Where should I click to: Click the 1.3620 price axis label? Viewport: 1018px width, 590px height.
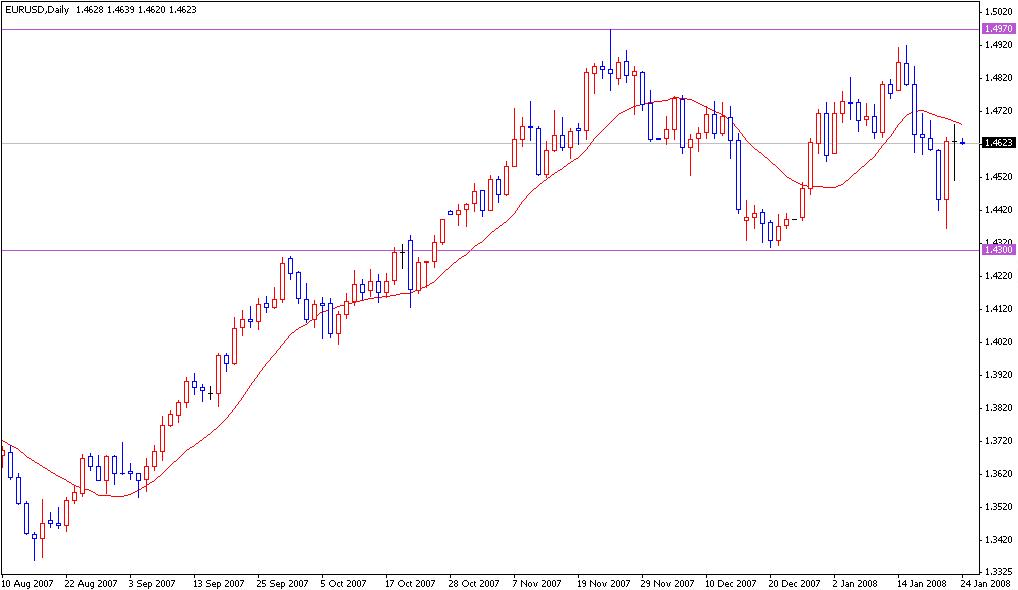999,474
